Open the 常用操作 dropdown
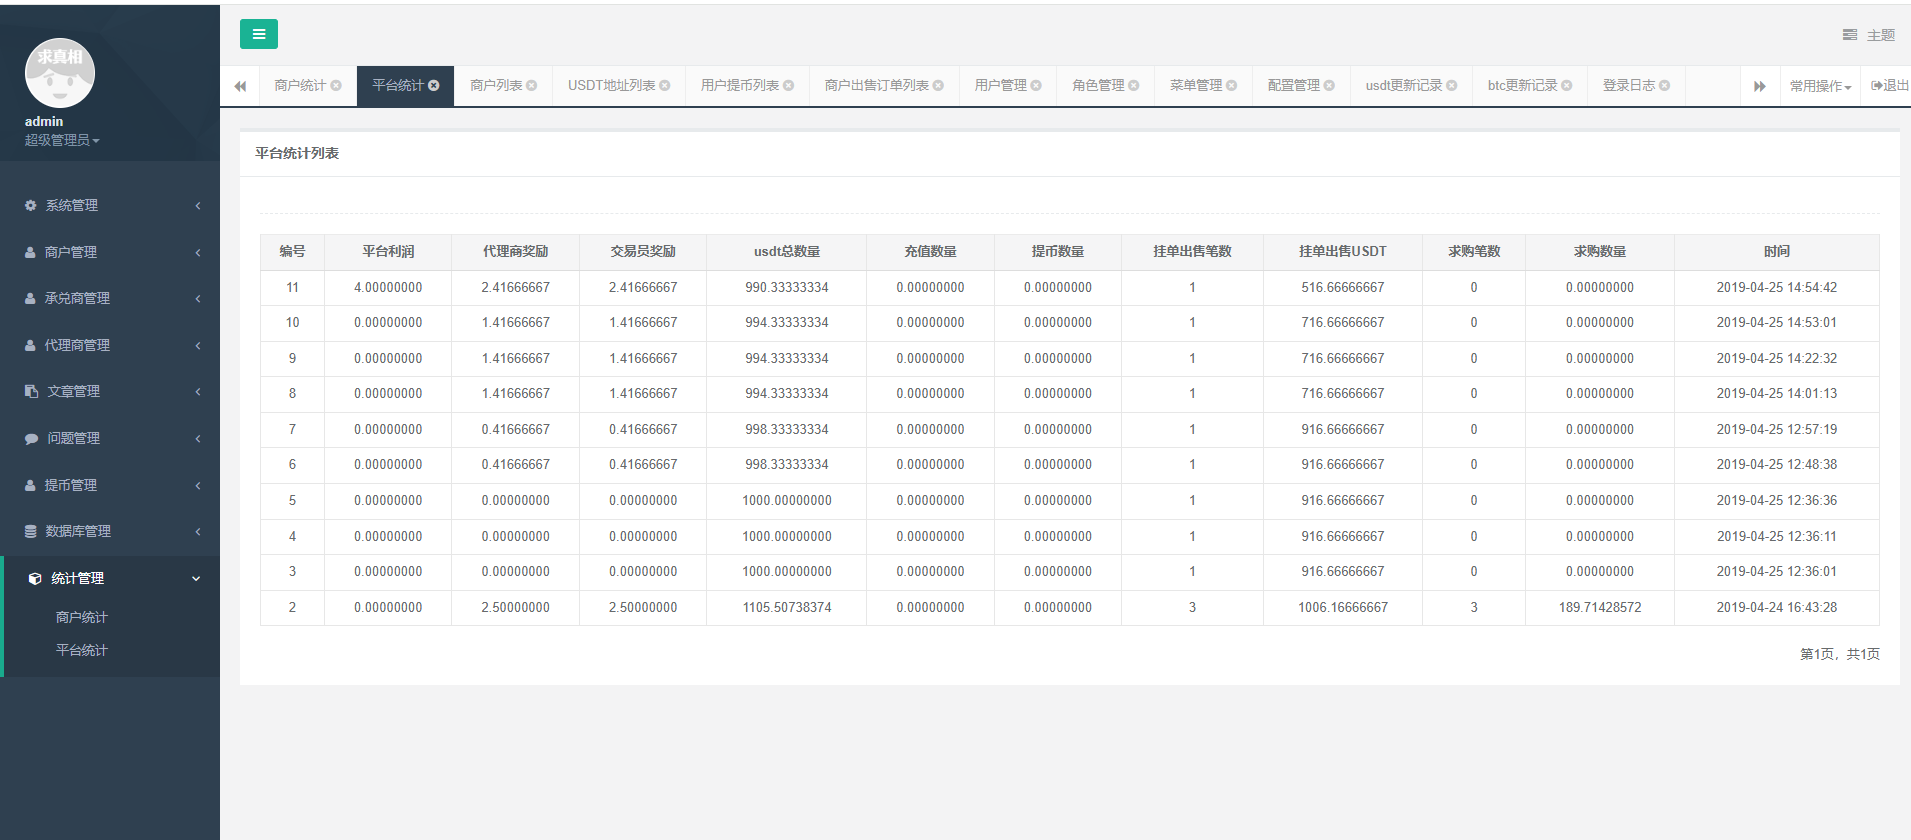The image size is (1911, 840). click(x=1820, y=86)
